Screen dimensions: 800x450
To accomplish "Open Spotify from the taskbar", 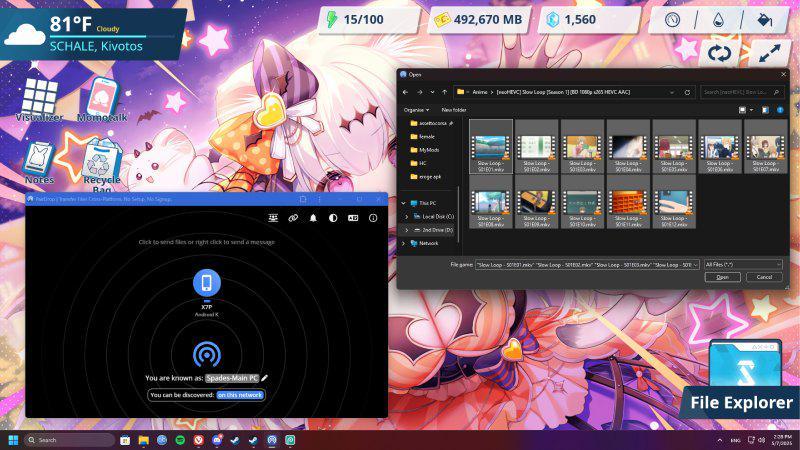I will (x=180, y=440).
